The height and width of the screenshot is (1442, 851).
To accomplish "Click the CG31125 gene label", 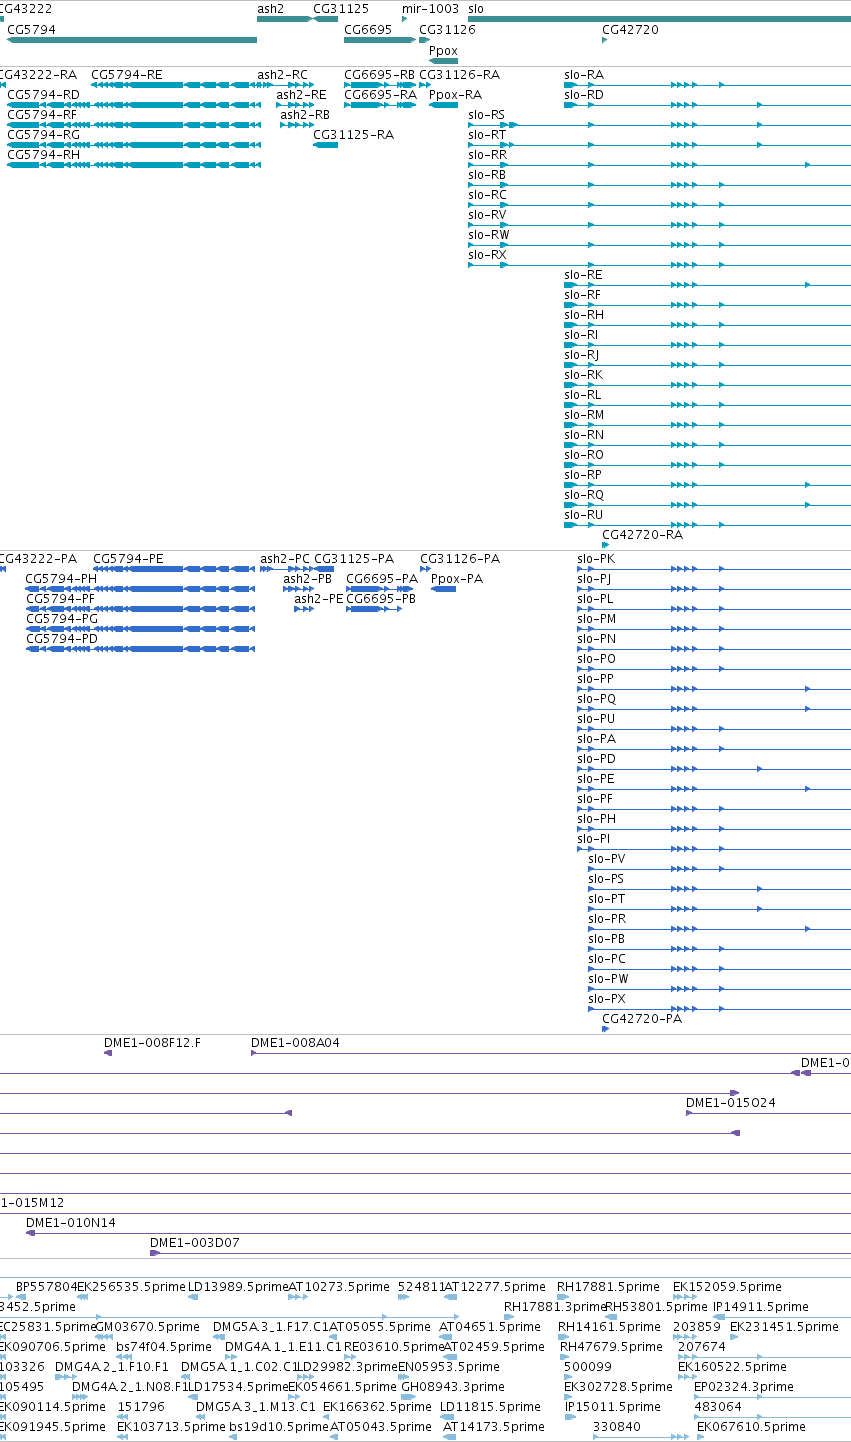I will (x=341, y=8).
